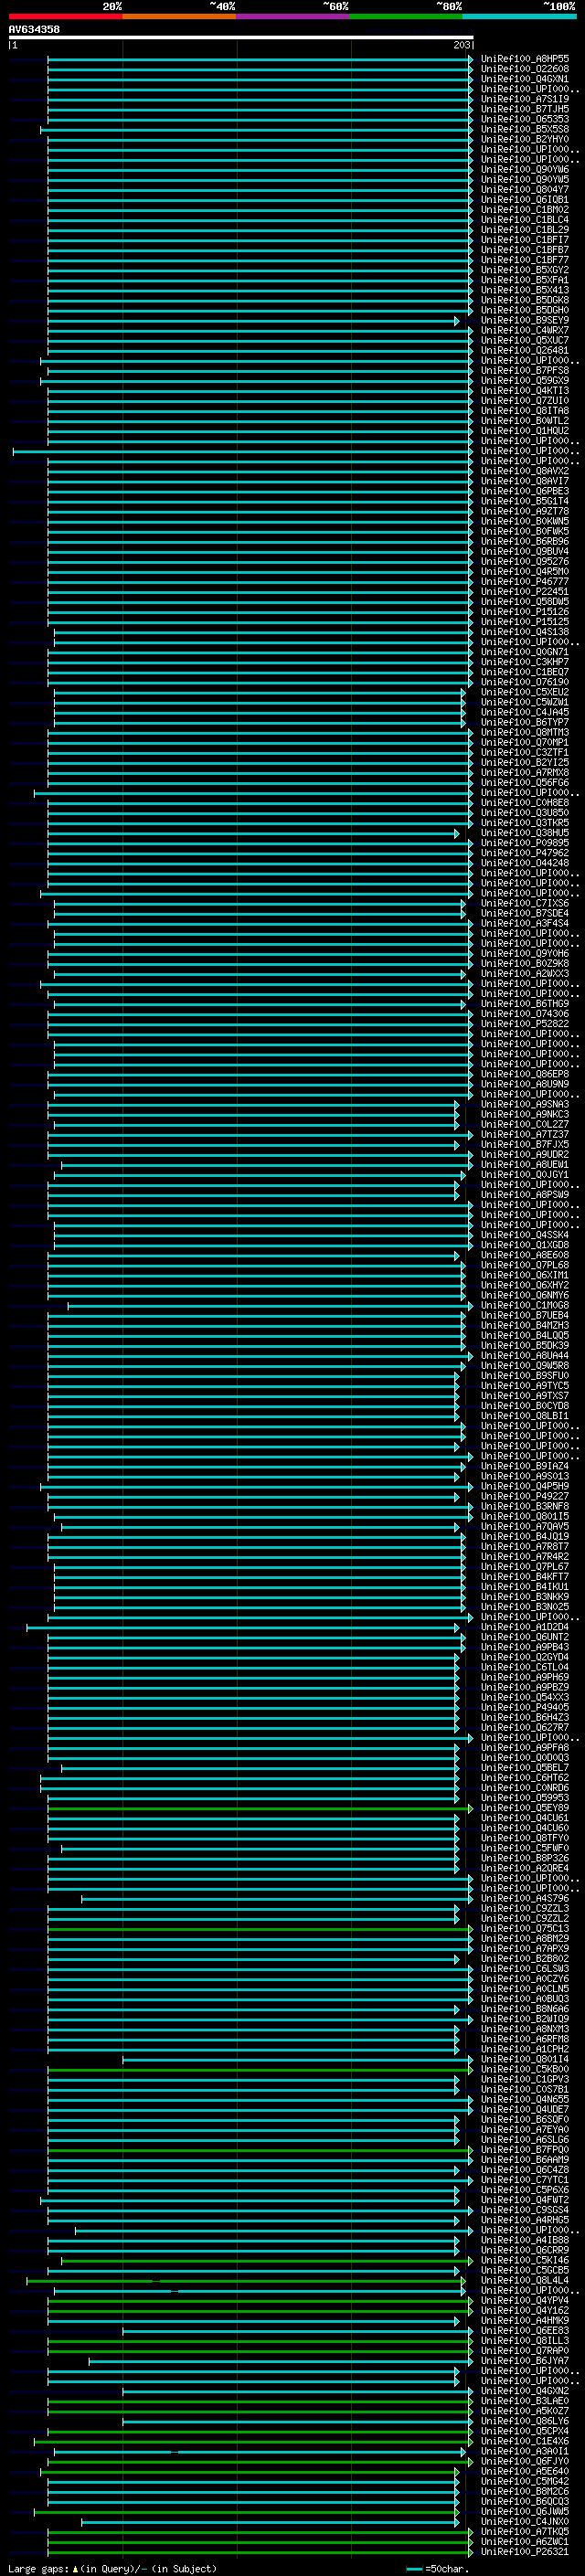Click hit label UniRef100_P52822
The width and height of the screenshot is (585, 2576).
(x=525, y=1024)
